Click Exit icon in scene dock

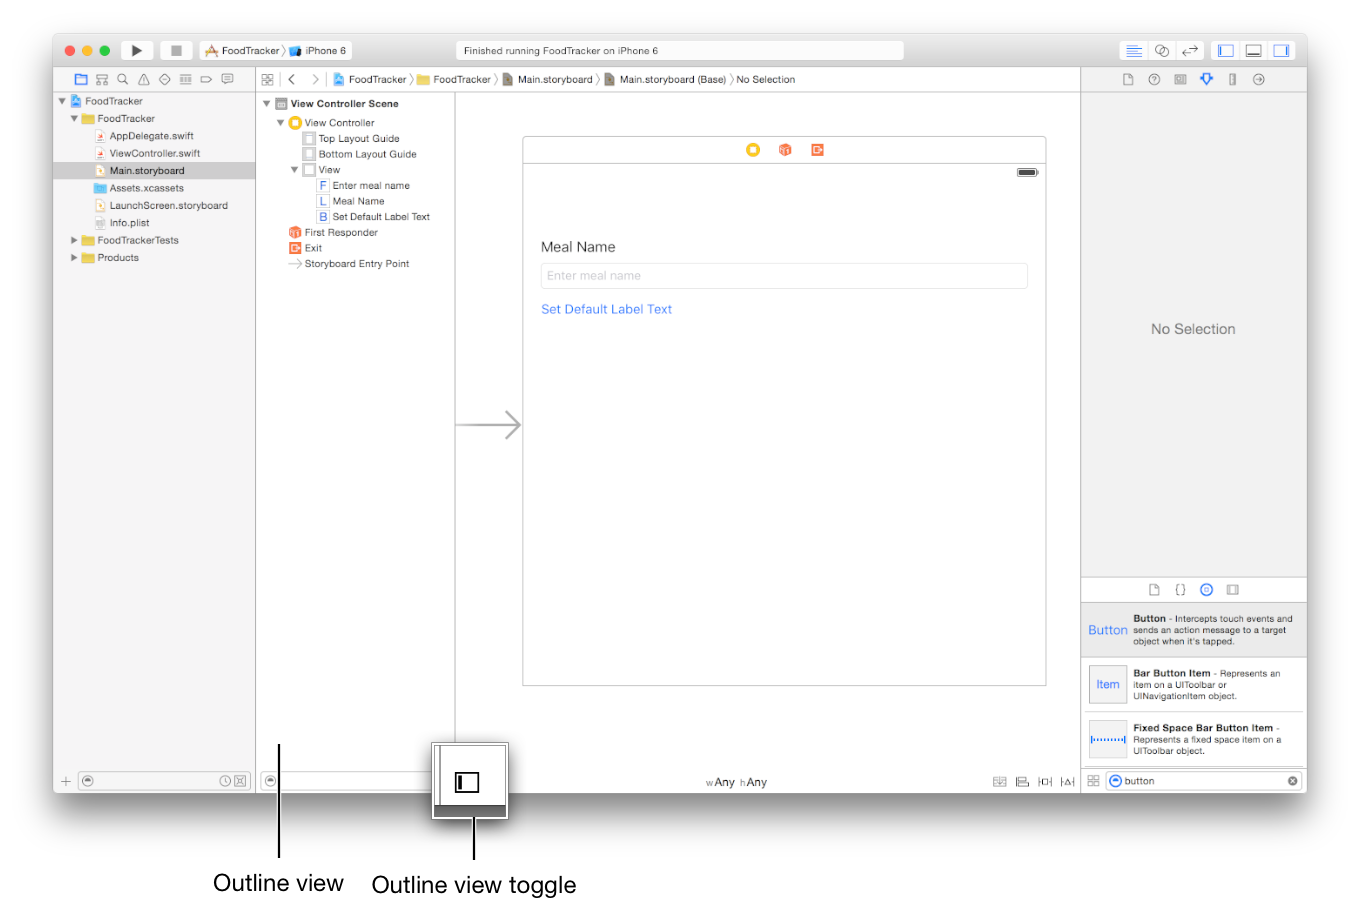817,150
